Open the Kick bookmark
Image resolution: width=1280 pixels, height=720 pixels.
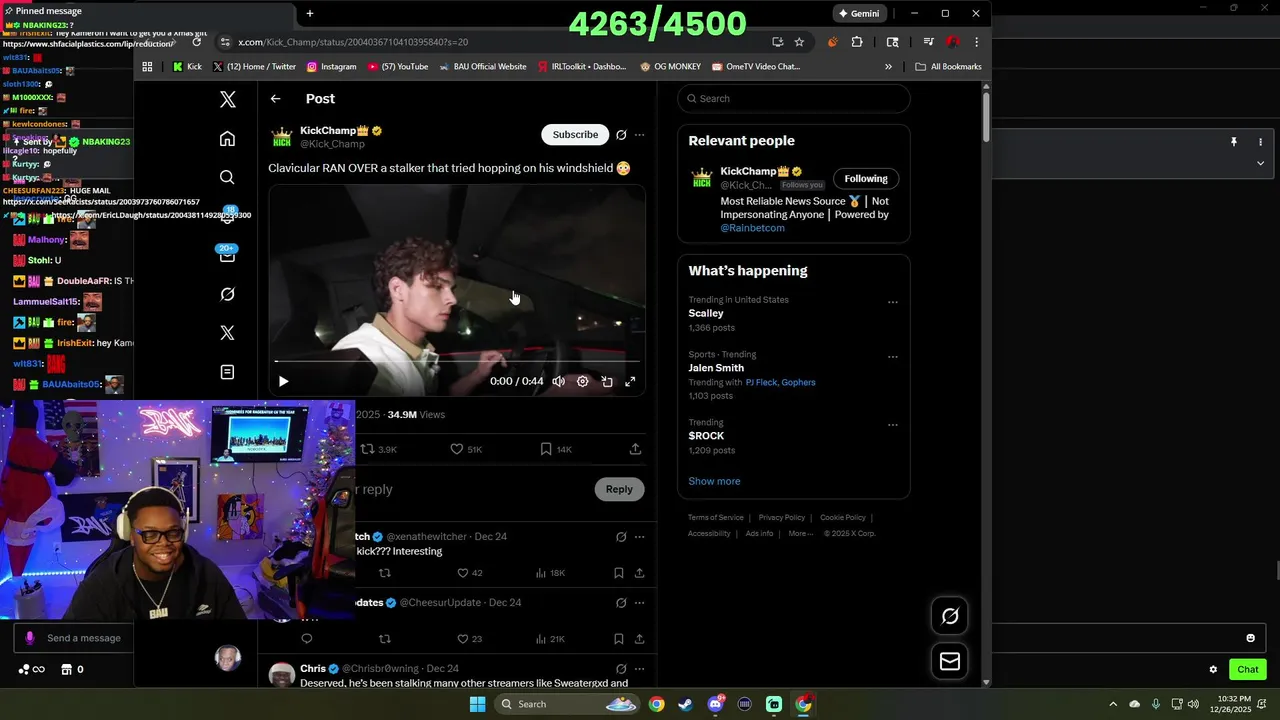coord(187,67)
